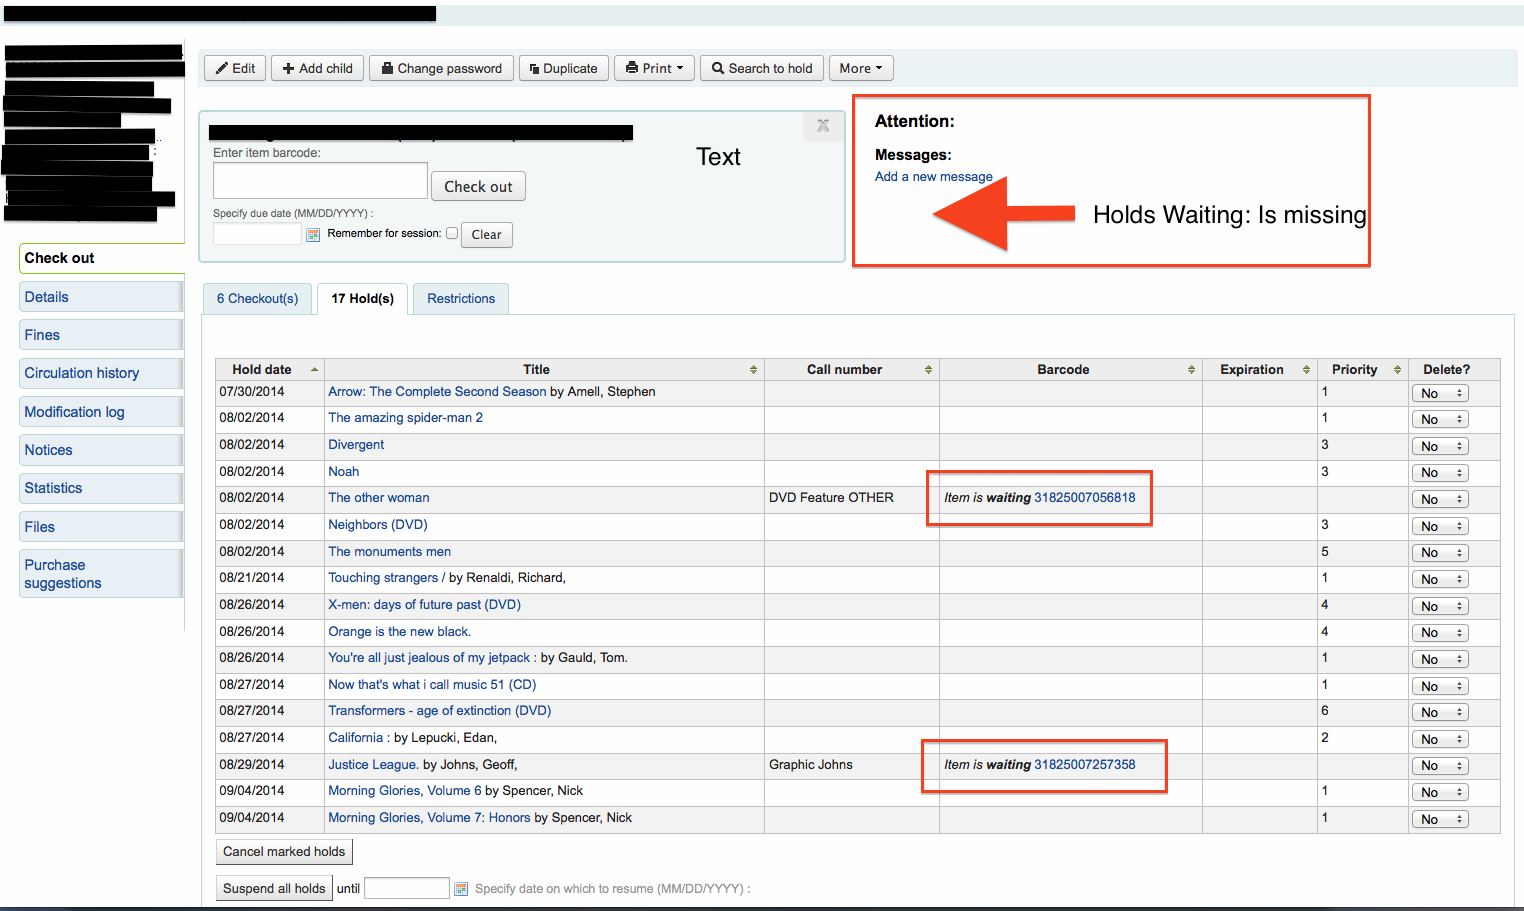Image resolution: width=1524 pixels, height=911 pixels.
Task: Open the Print dropdown menu
Action: (654, 68)
